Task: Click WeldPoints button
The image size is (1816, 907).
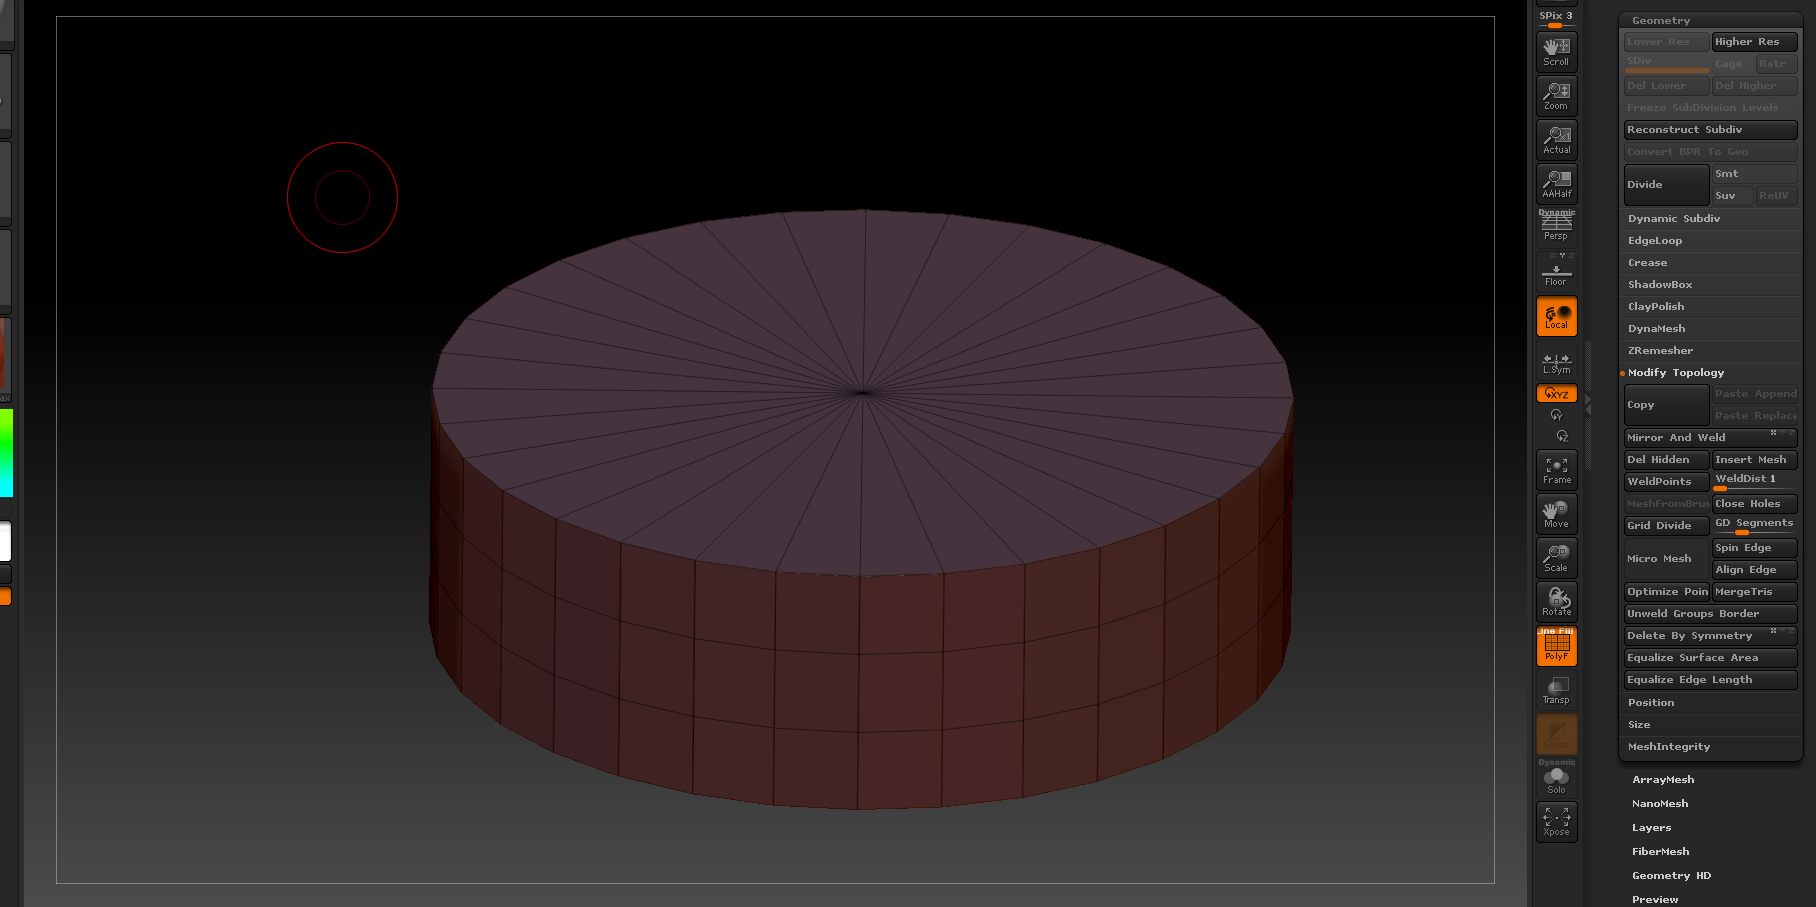Action: [1666, 482]
